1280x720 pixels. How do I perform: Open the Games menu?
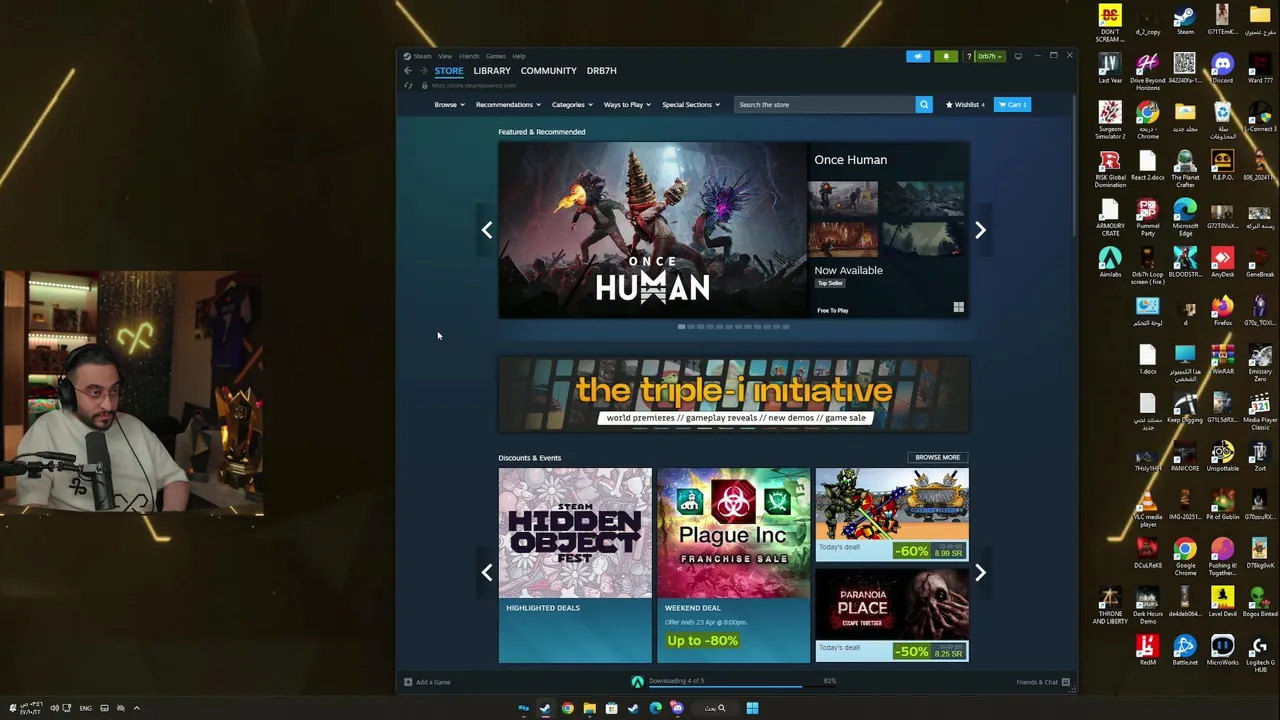496,56
